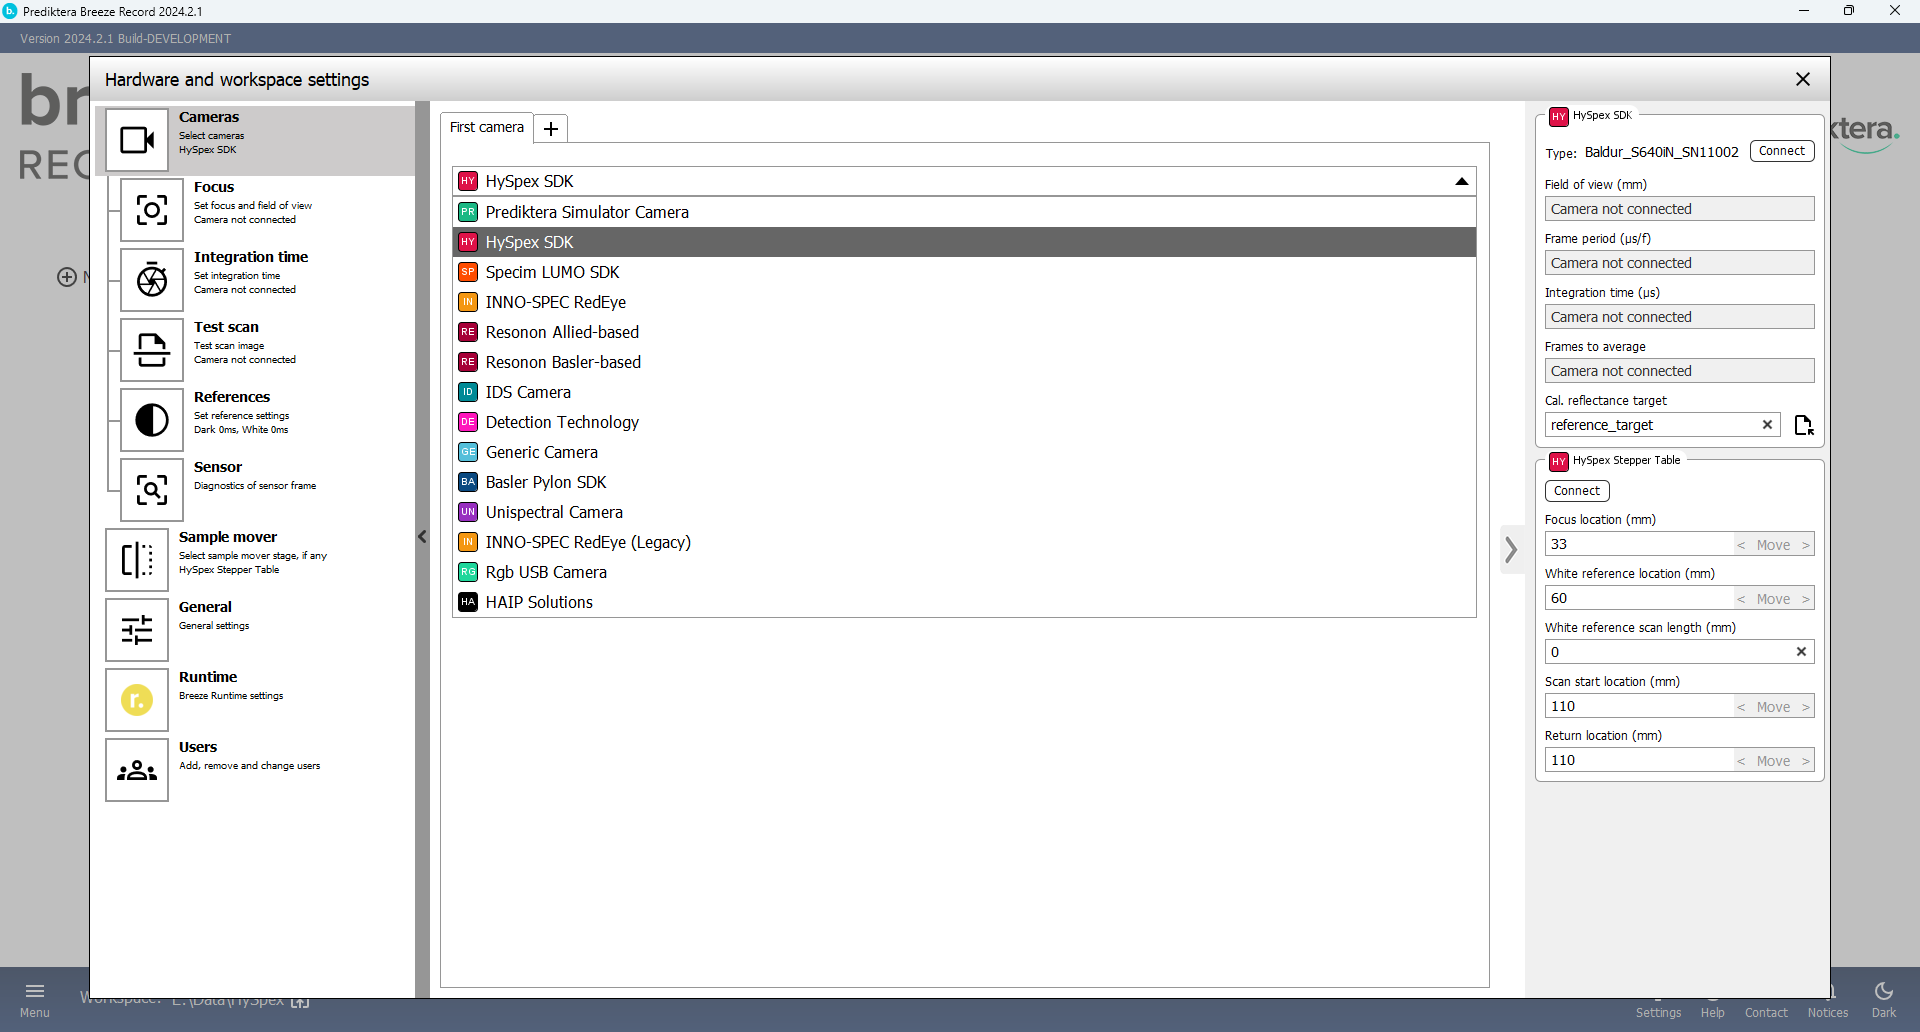Collapse the HySpex SDK camera dropdown

coord(1461,181)
